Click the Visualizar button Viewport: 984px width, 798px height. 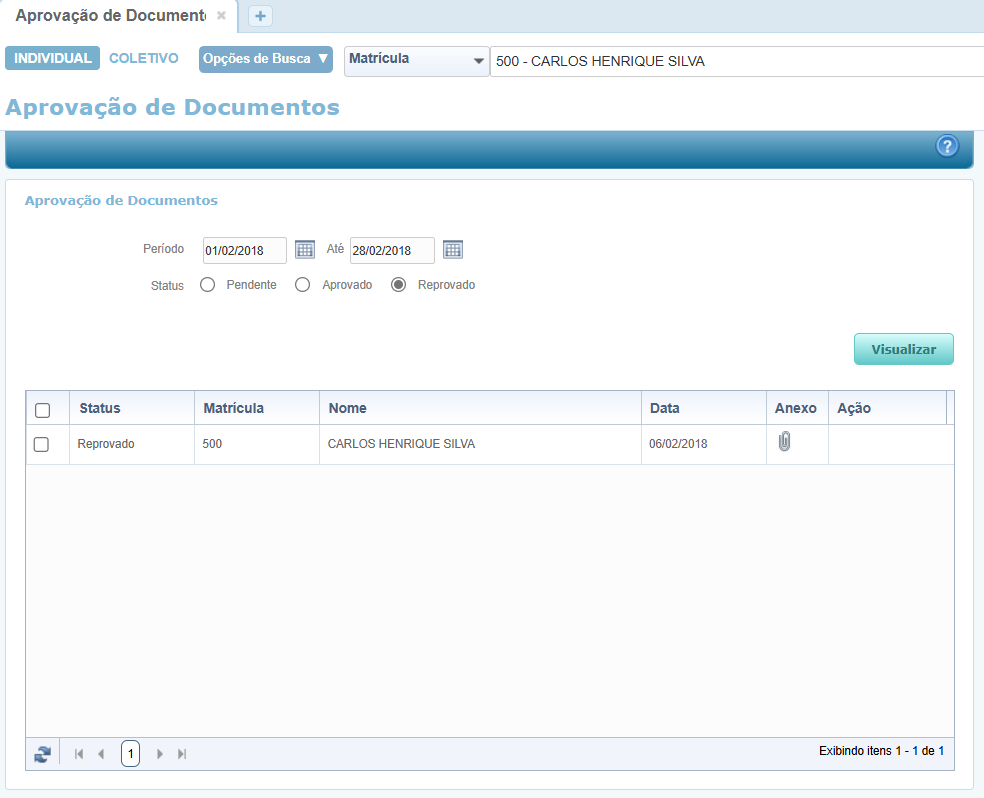coord(904,349)
